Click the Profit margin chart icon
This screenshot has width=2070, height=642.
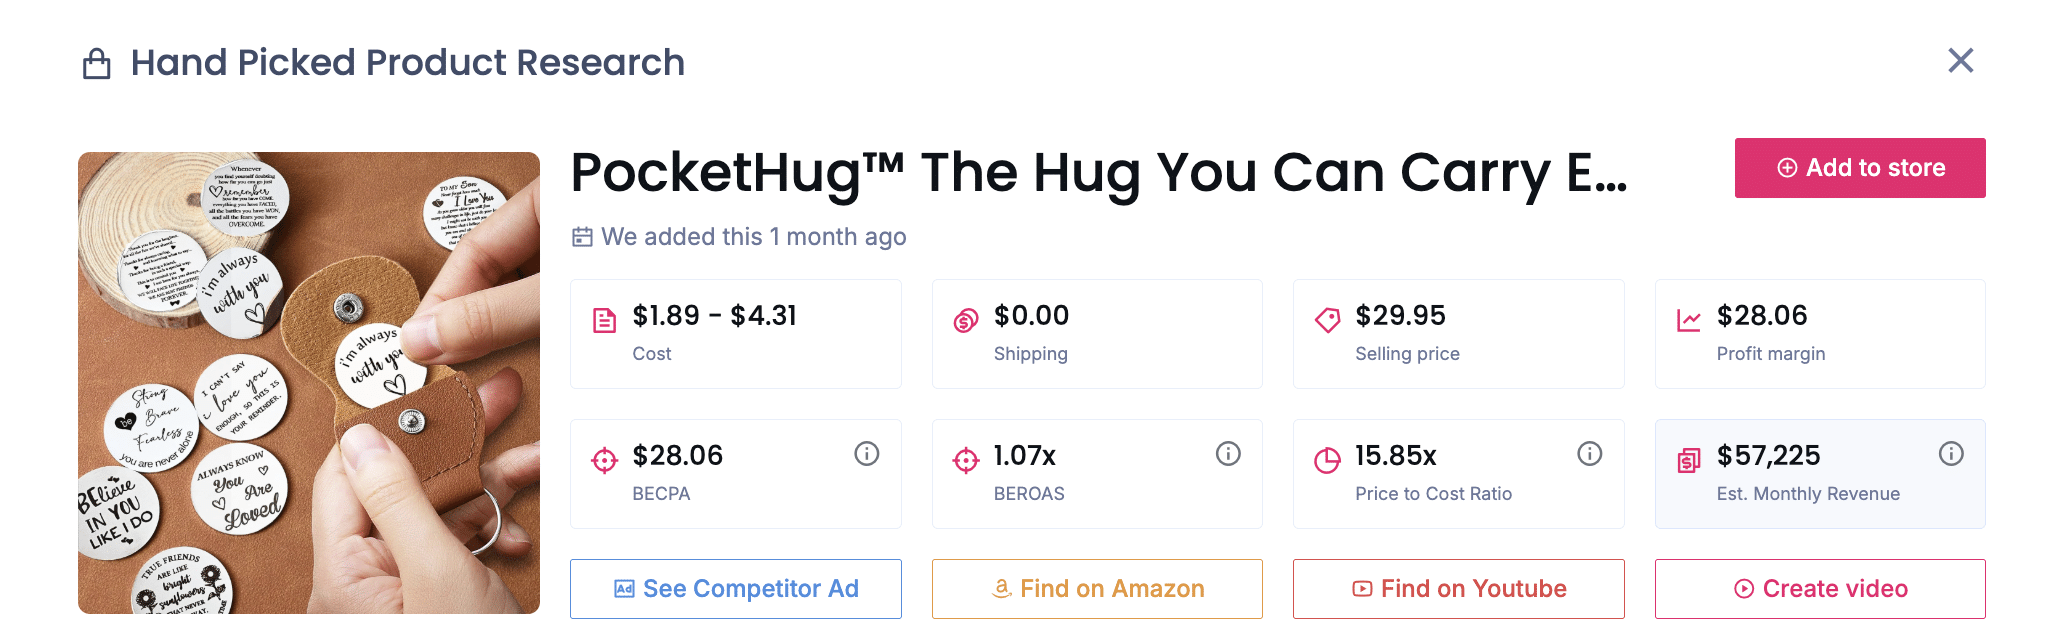tap(1689, 321)
